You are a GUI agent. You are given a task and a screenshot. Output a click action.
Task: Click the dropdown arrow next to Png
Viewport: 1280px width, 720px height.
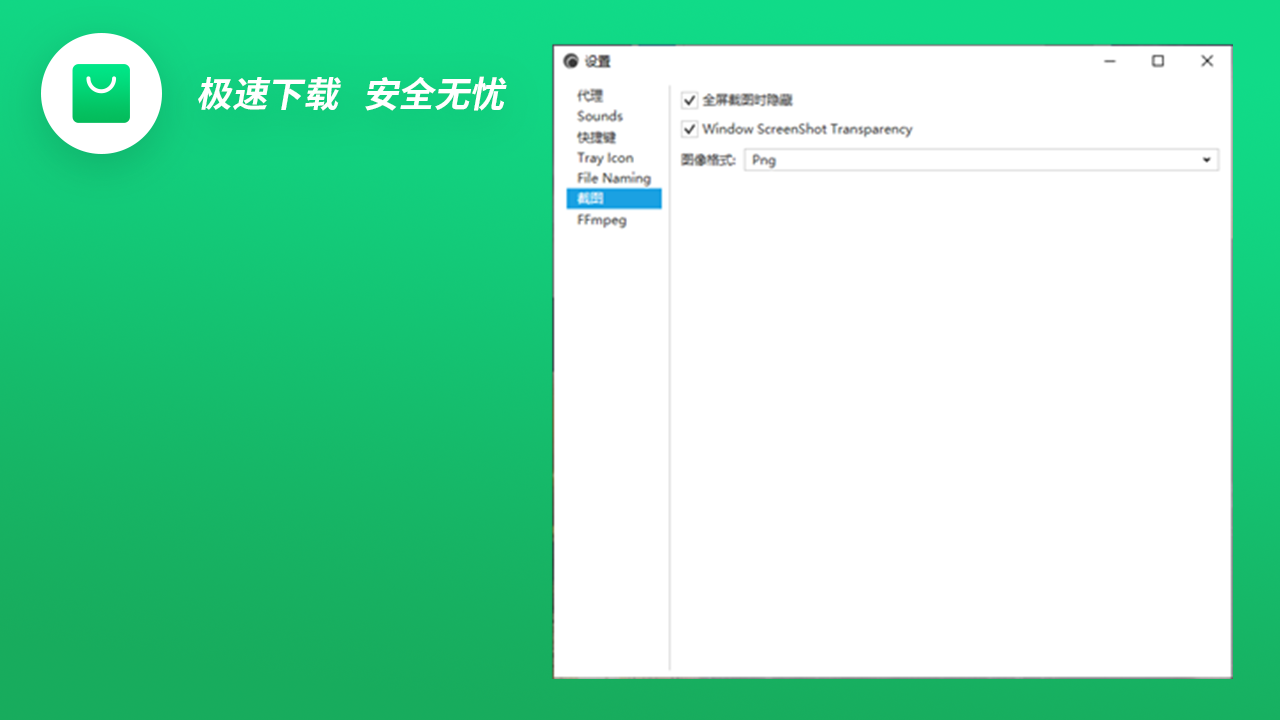coord(1205,160)
